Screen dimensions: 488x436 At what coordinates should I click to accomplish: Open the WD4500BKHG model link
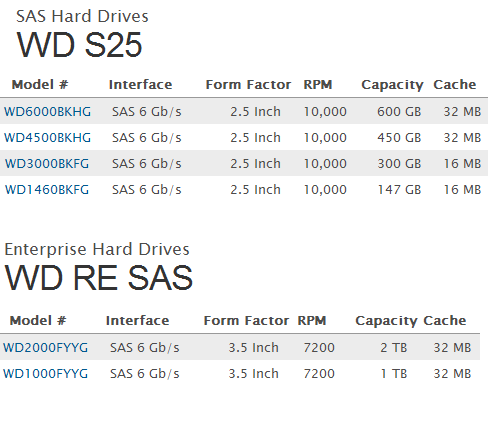[x=47, y=138]
